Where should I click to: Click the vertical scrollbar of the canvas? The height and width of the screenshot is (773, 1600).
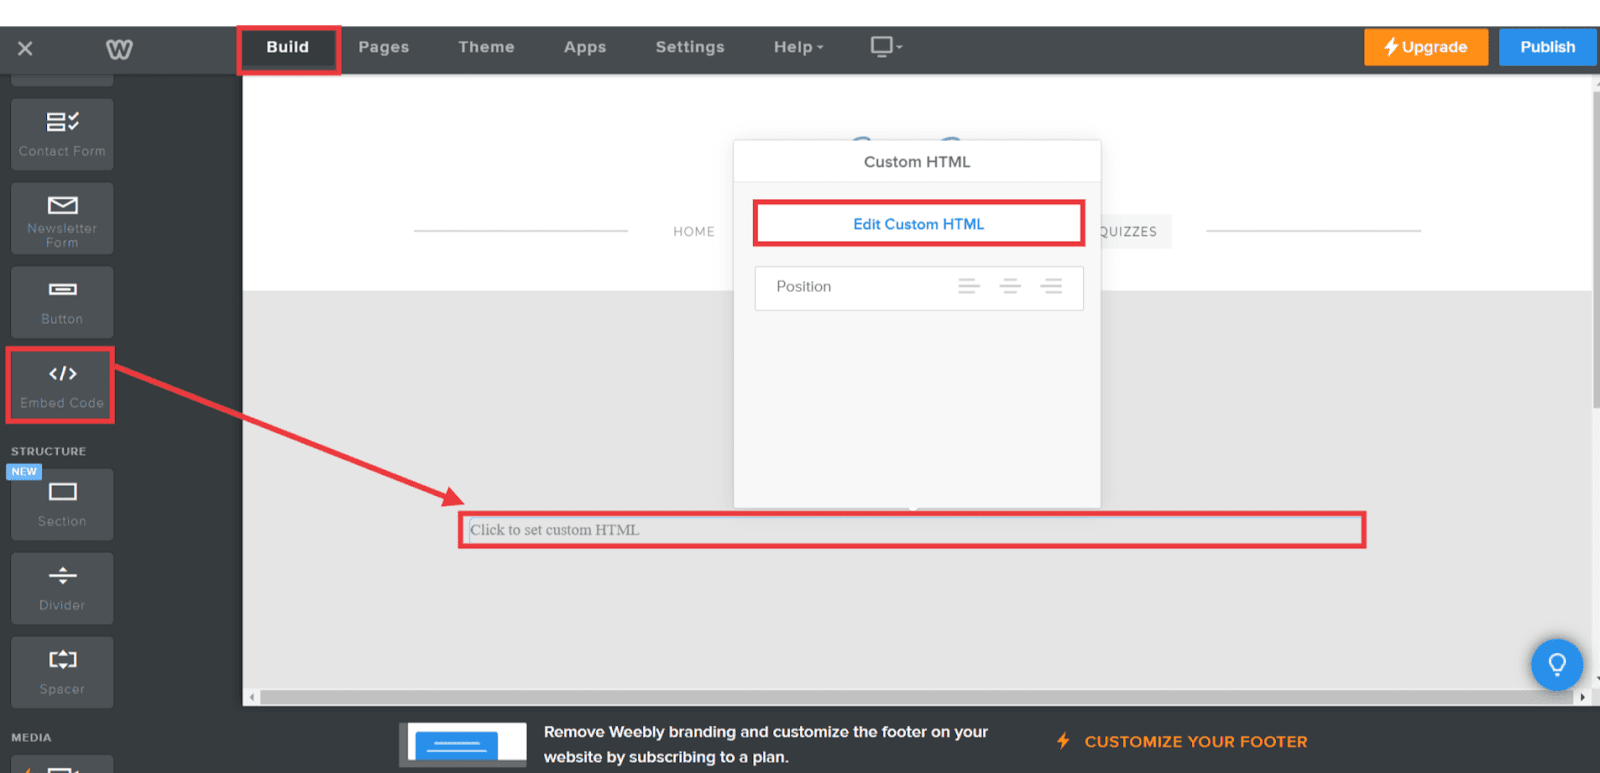[1596, 250]
